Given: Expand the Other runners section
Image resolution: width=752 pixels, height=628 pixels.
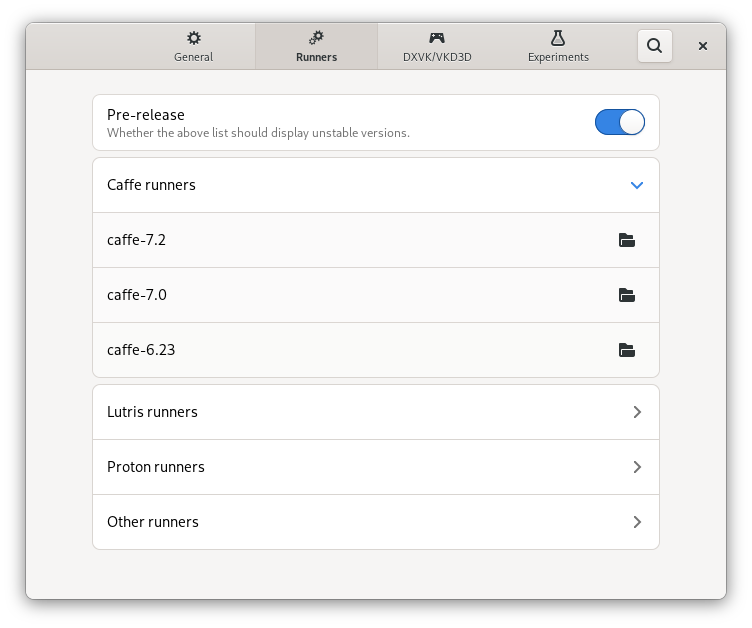Looking at the screenshot, I should pos(637,522).
